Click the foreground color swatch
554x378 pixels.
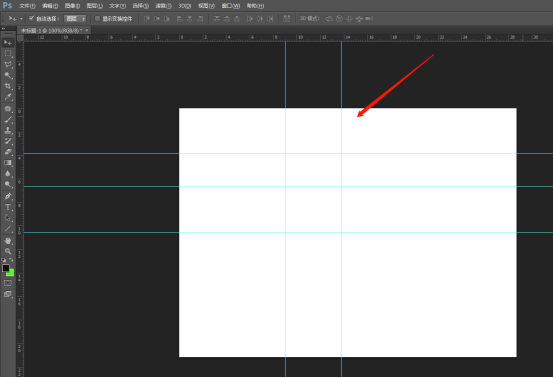pos(6,268)
